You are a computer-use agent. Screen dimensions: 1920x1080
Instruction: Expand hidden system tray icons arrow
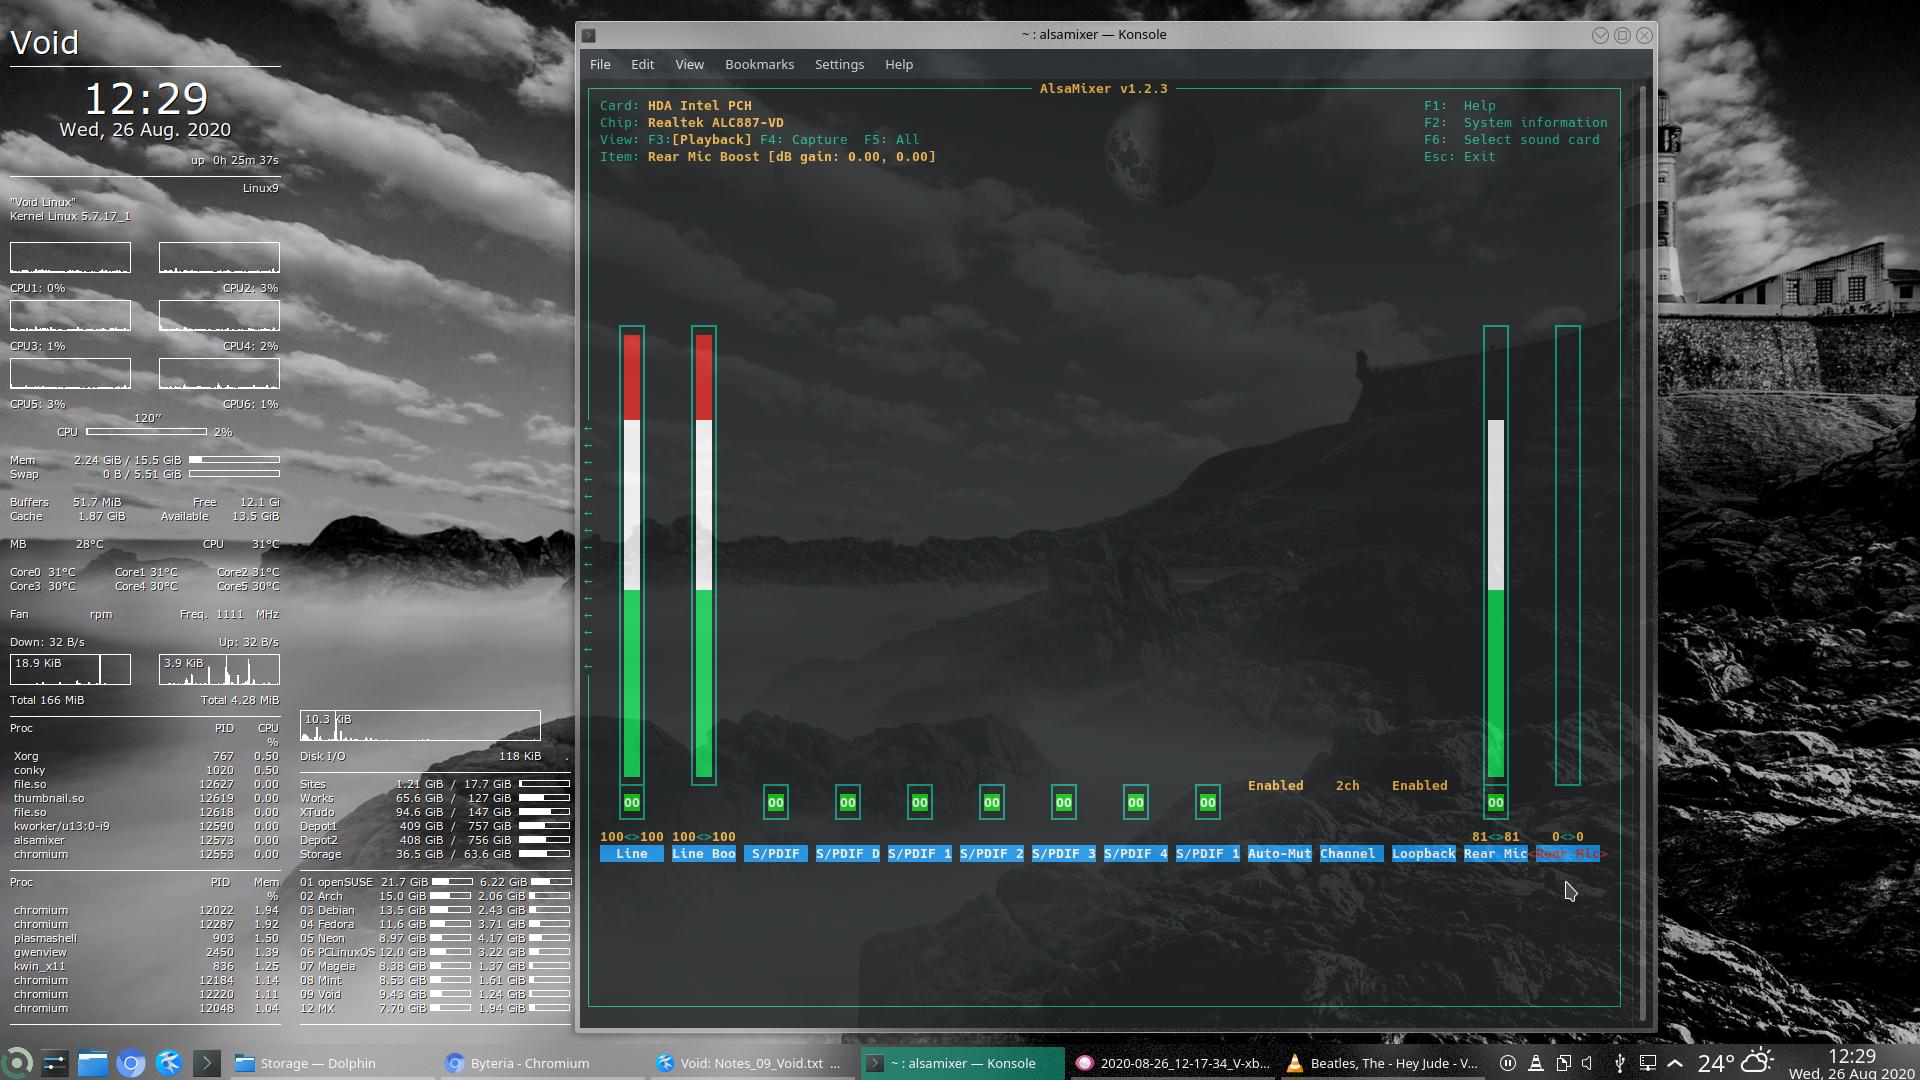point(1676,1063)
